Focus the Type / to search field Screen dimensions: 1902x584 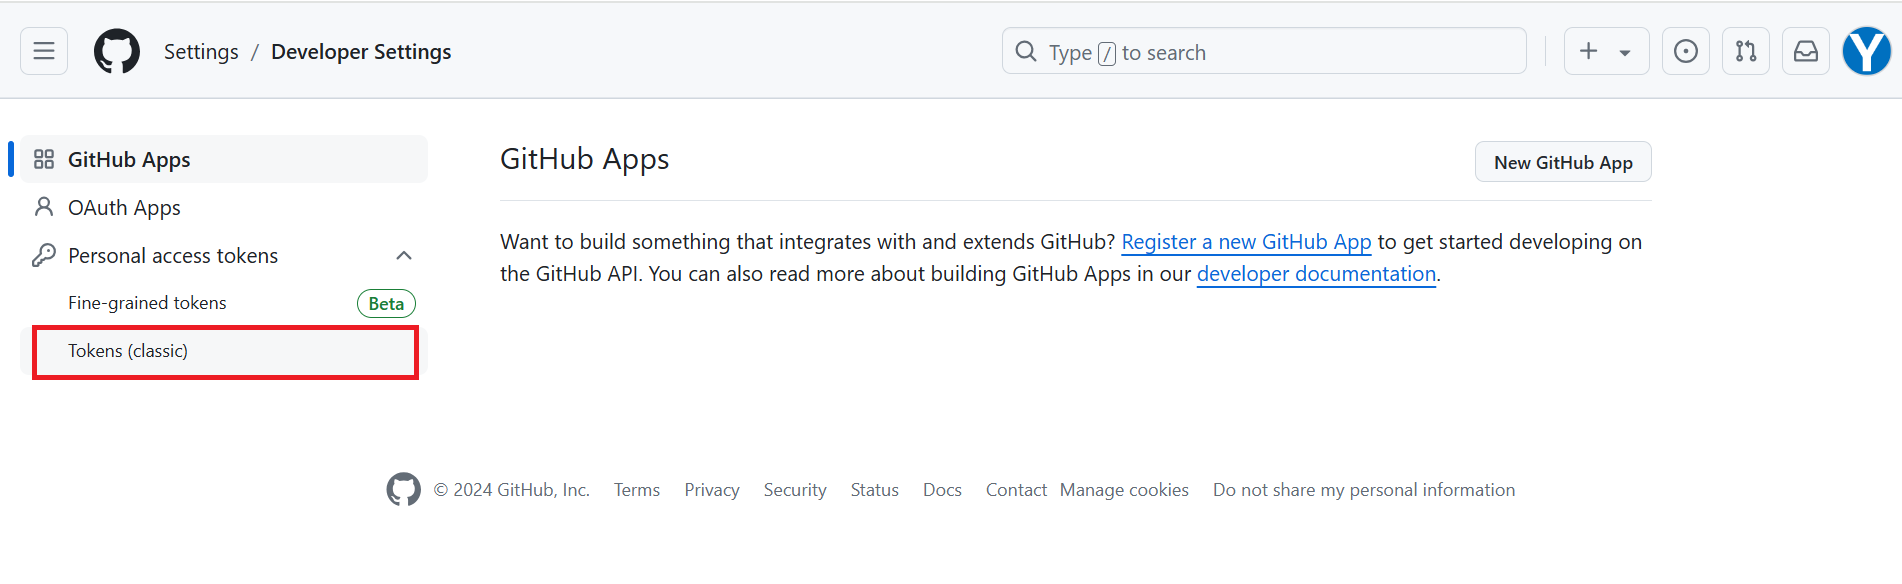(1264, 52)
